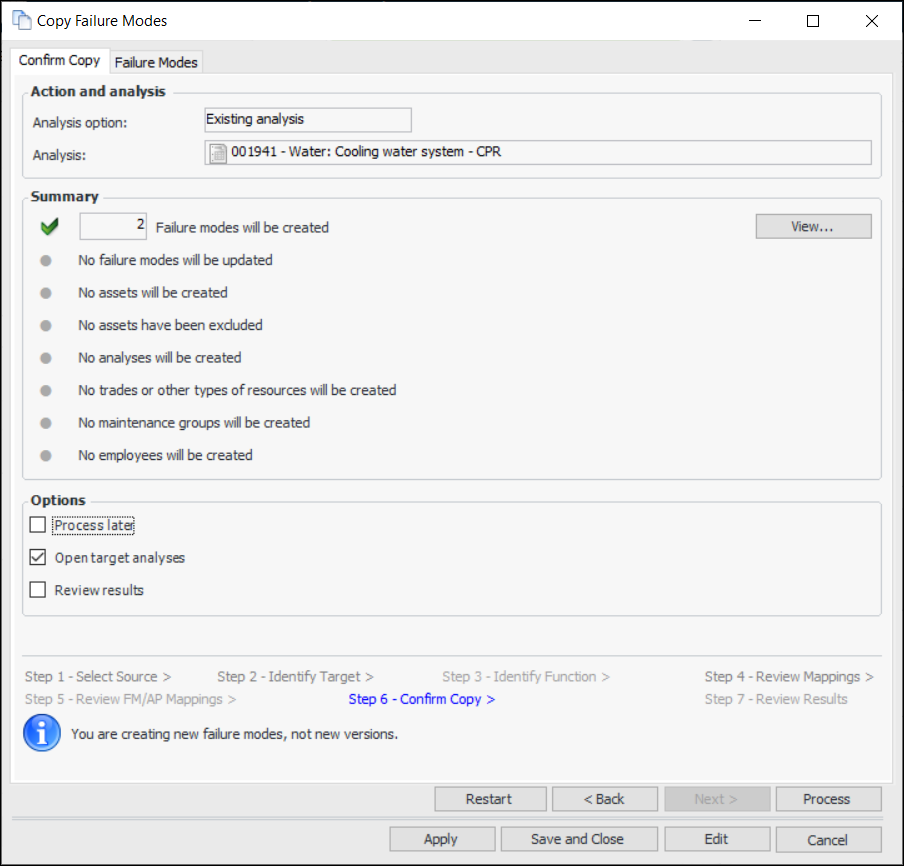The image size is (904, 866).
Task: Click the Analysis option field showing Existing analysis
Action: pos(308,120)
